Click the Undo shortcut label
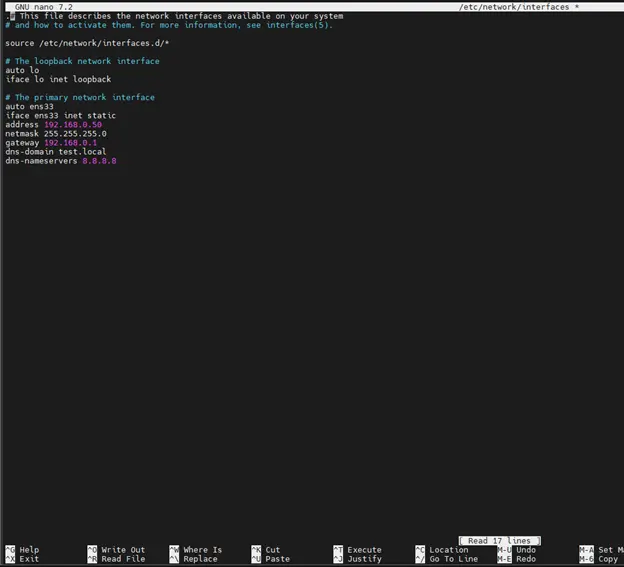The image size is (624, 567). [526, 550]
